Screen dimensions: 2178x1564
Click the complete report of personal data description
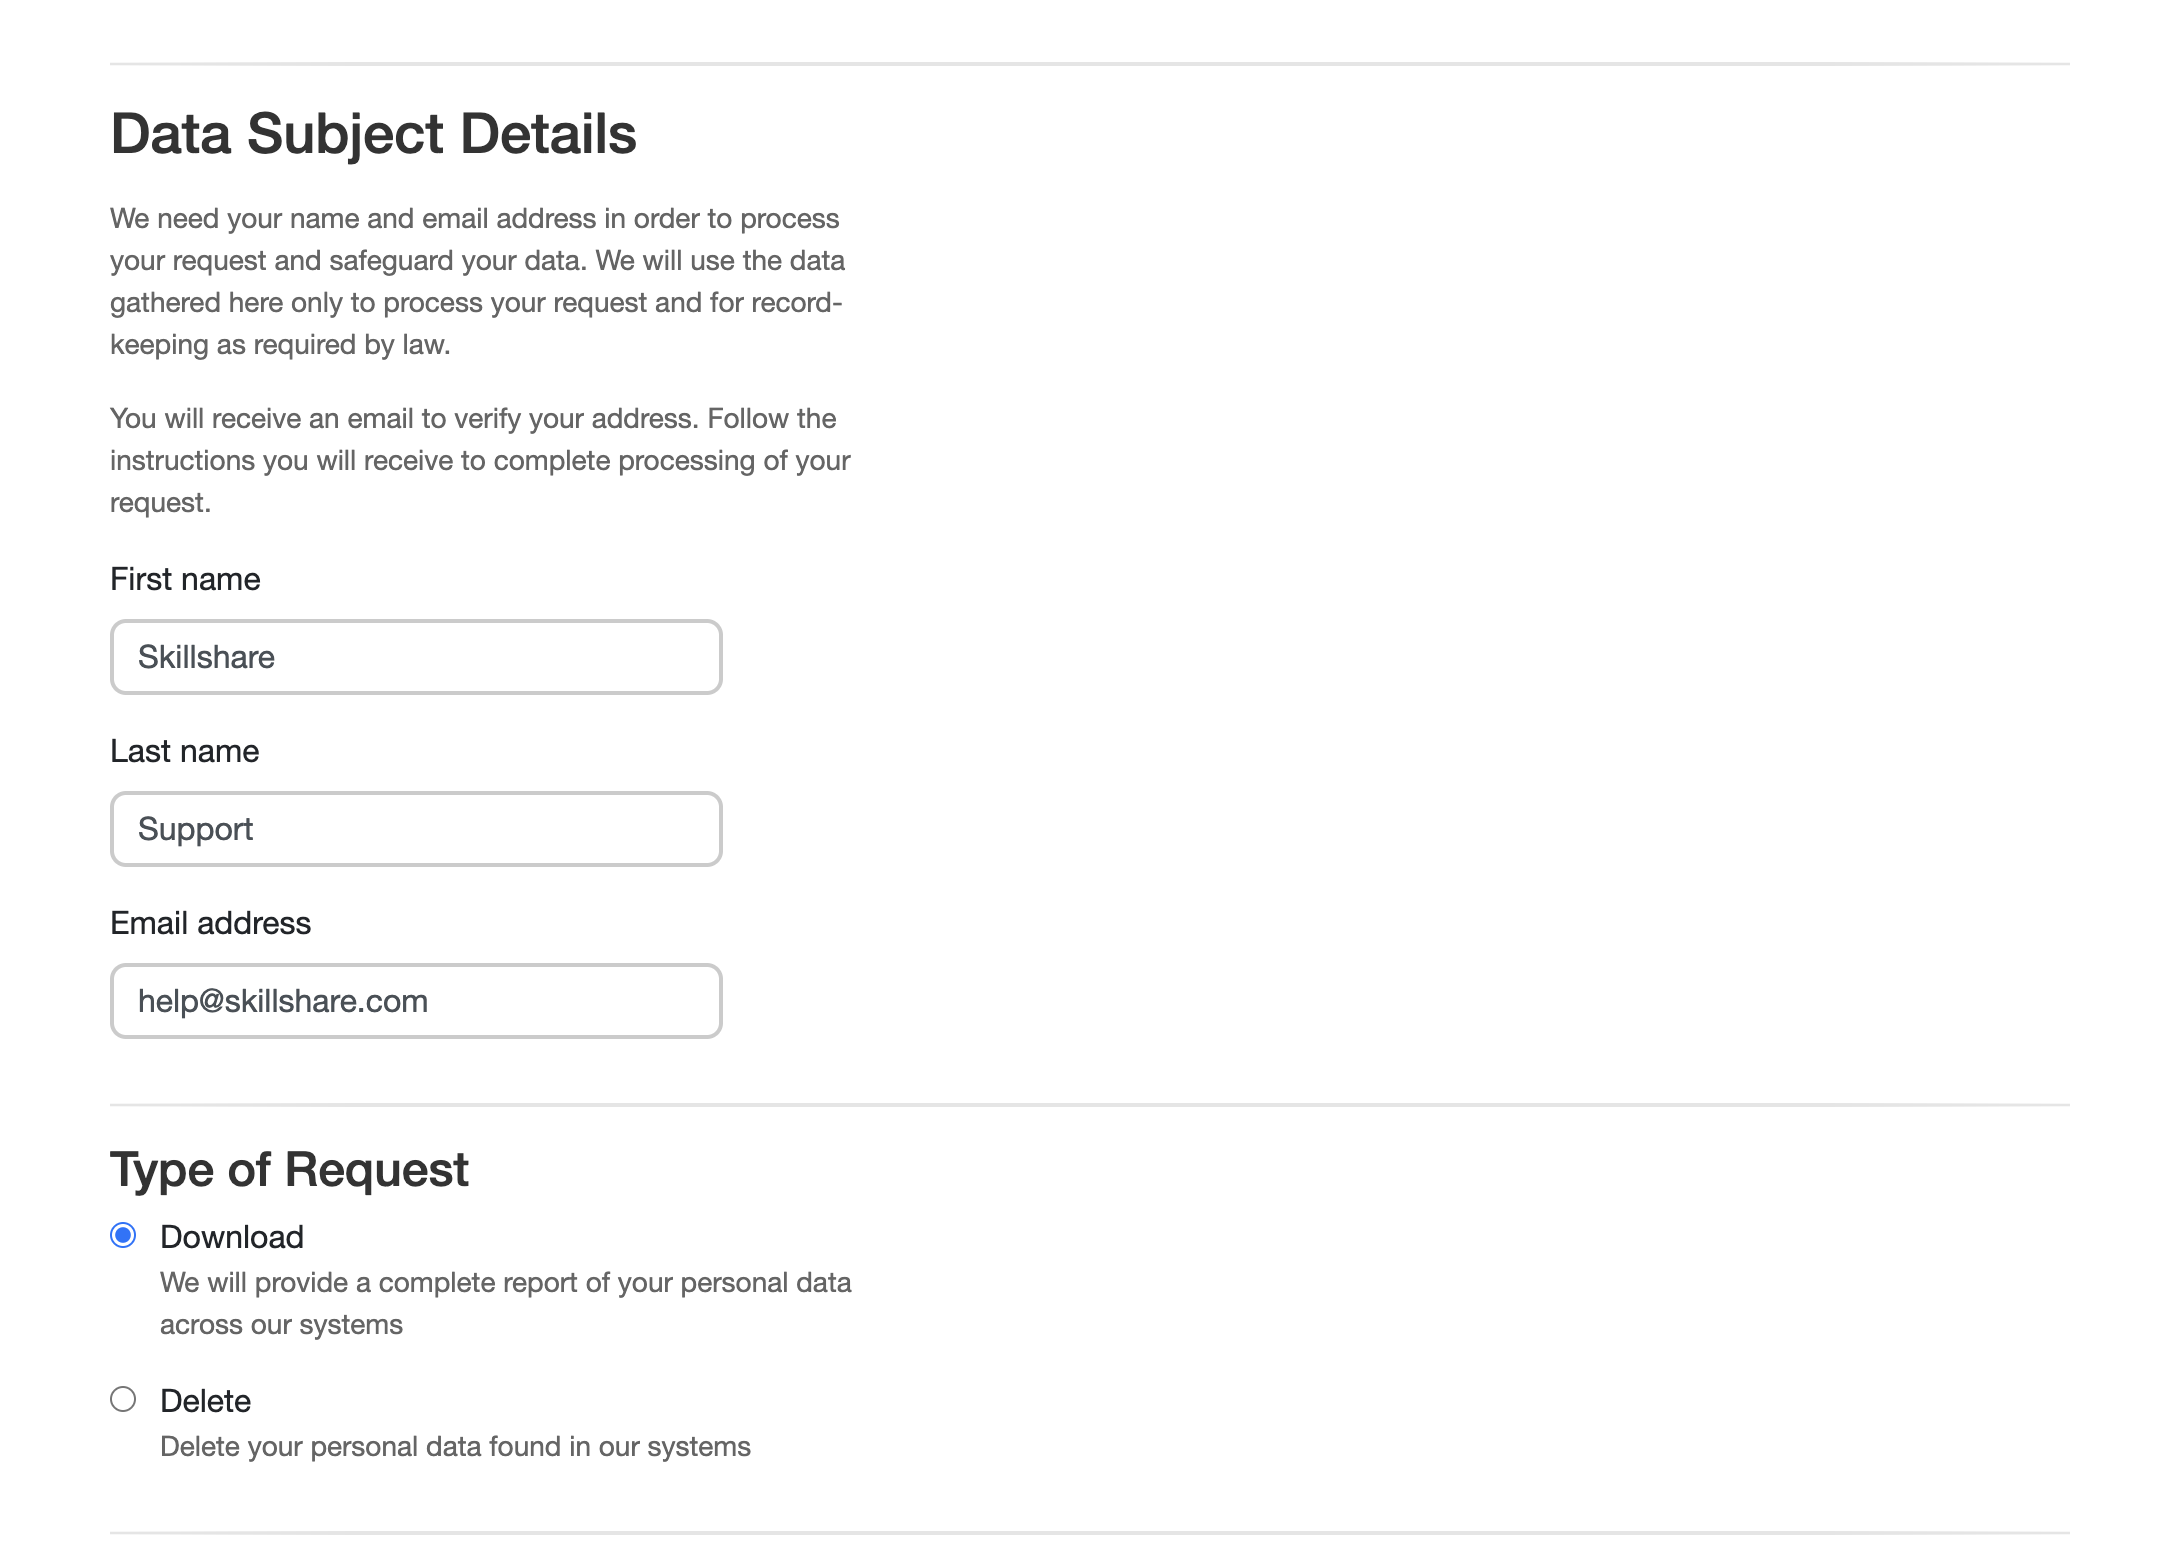coord(506,1303)
